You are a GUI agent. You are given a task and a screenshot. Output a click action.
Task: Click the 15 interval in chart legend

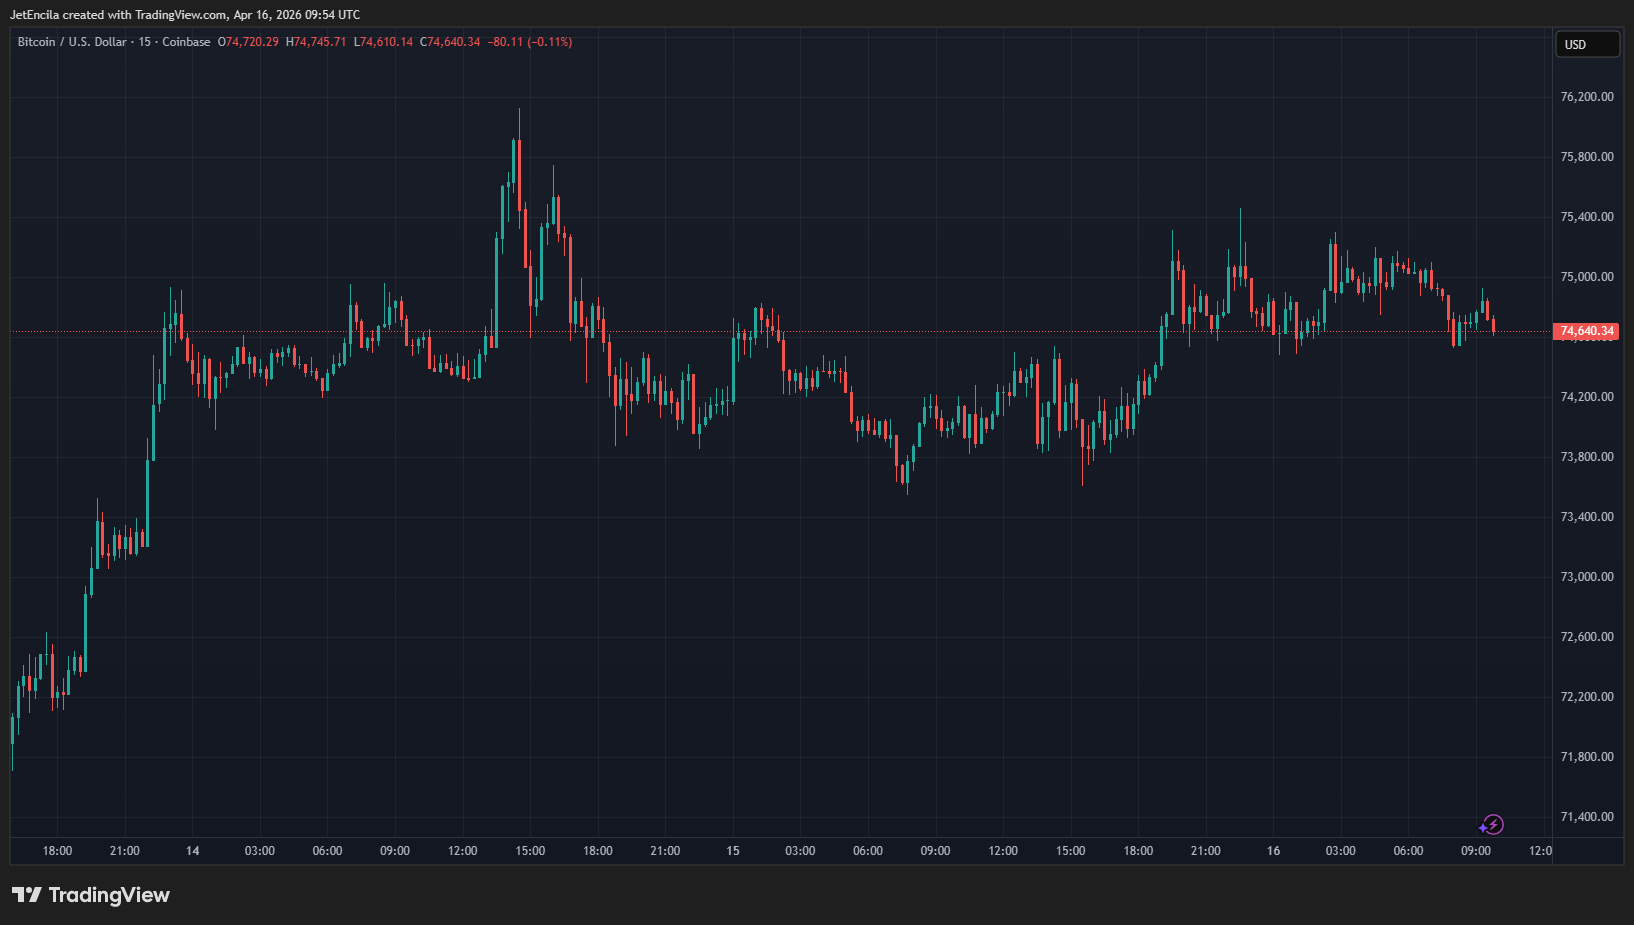pyautogui.click(x=145, y=42)
